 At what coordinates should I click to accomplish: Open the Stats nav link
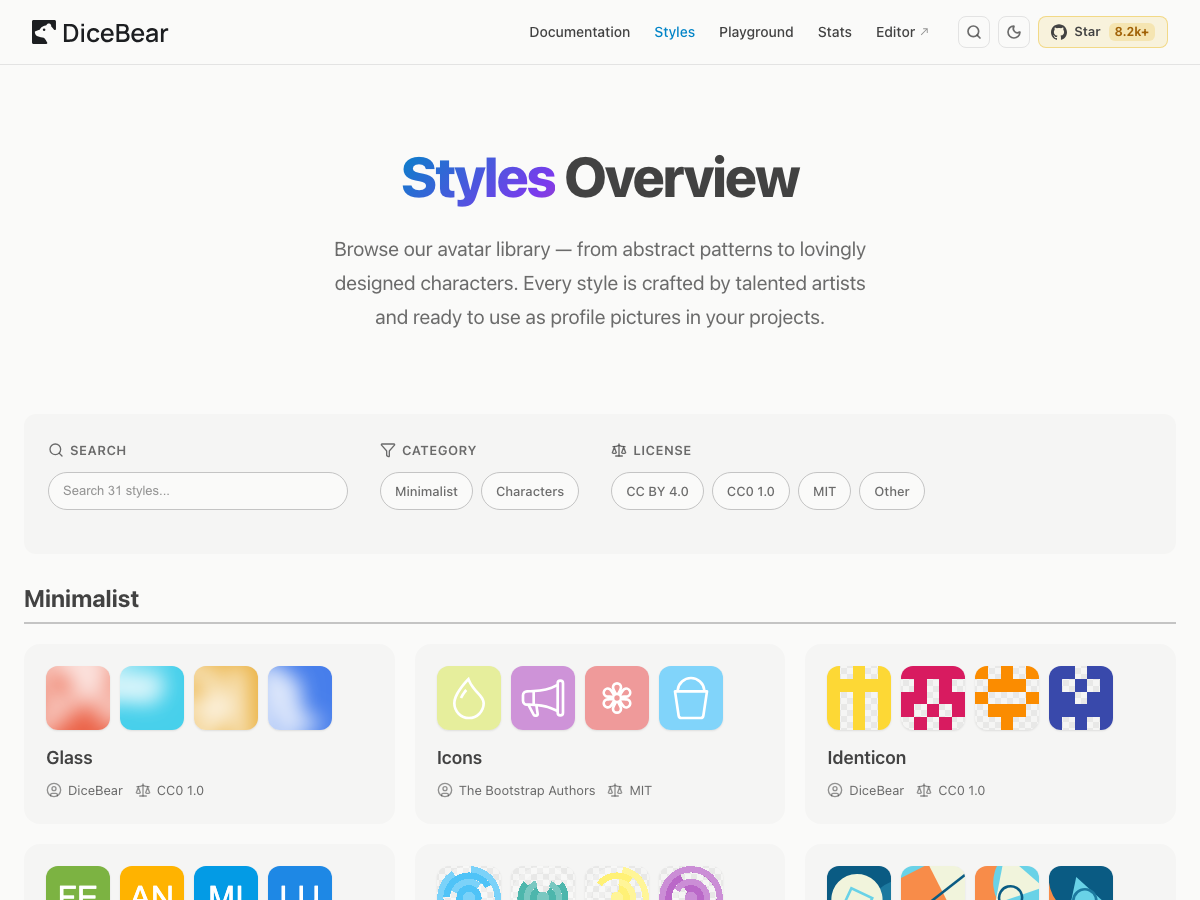[x=835, y=32]
